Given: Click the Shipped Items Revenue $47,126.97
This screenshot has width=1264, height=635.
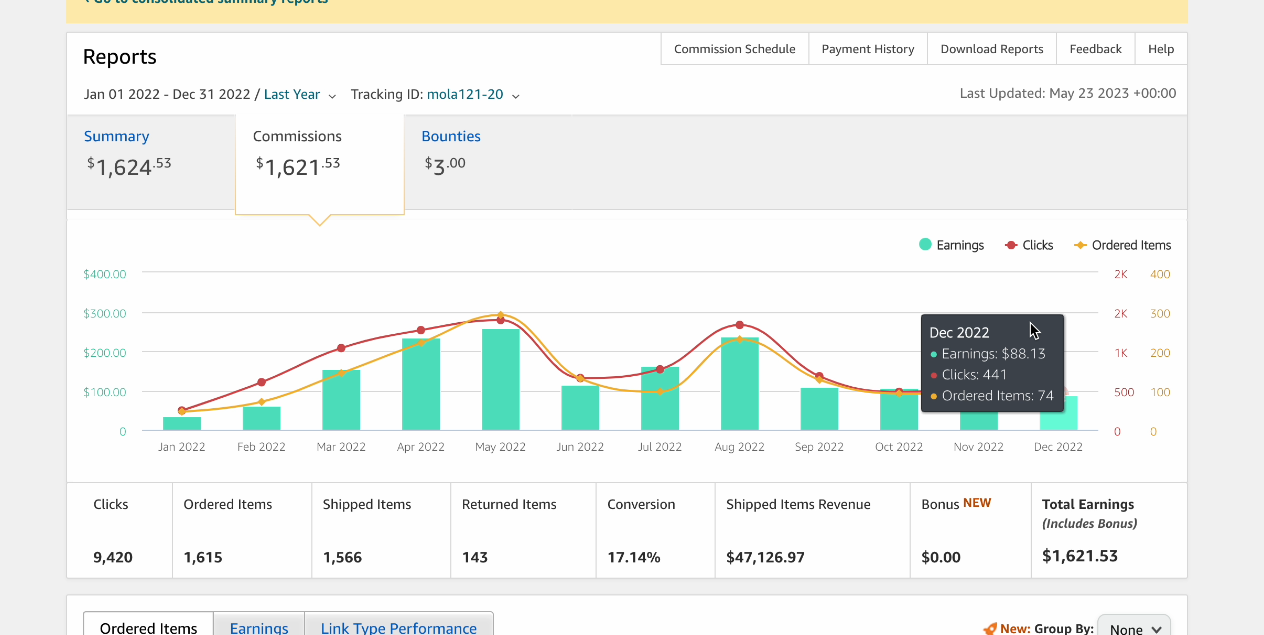Looking at the screenshot, I should pos(766,557).
